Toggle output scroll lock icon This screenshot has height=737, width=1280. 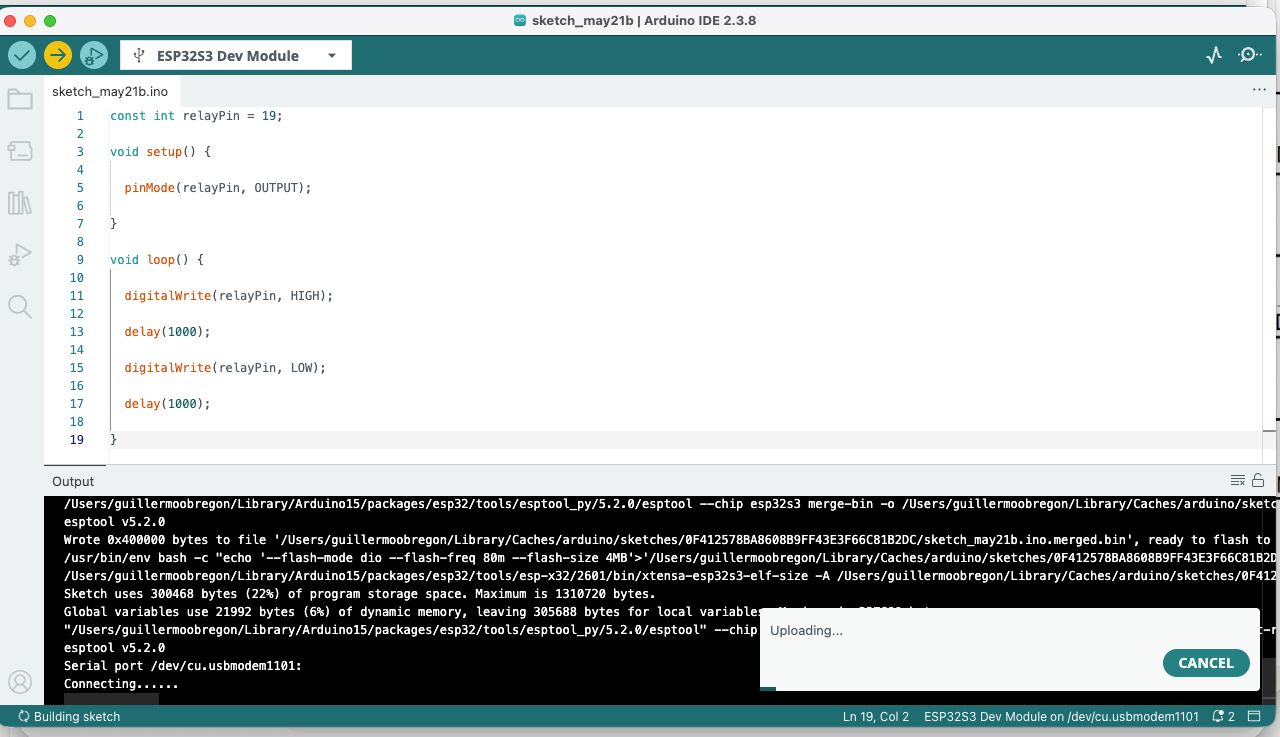[x=1258, y=480]
